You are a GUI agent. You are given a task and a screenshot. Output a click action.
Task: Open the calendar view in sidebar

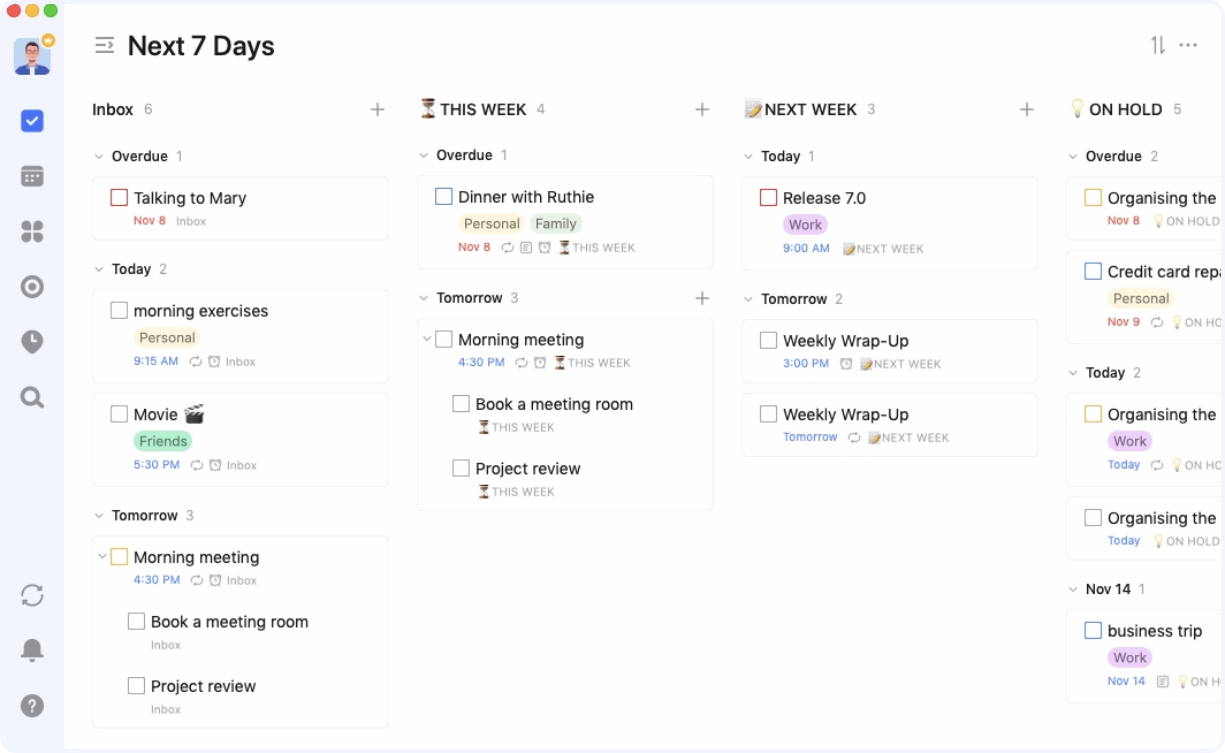point(32,176)
